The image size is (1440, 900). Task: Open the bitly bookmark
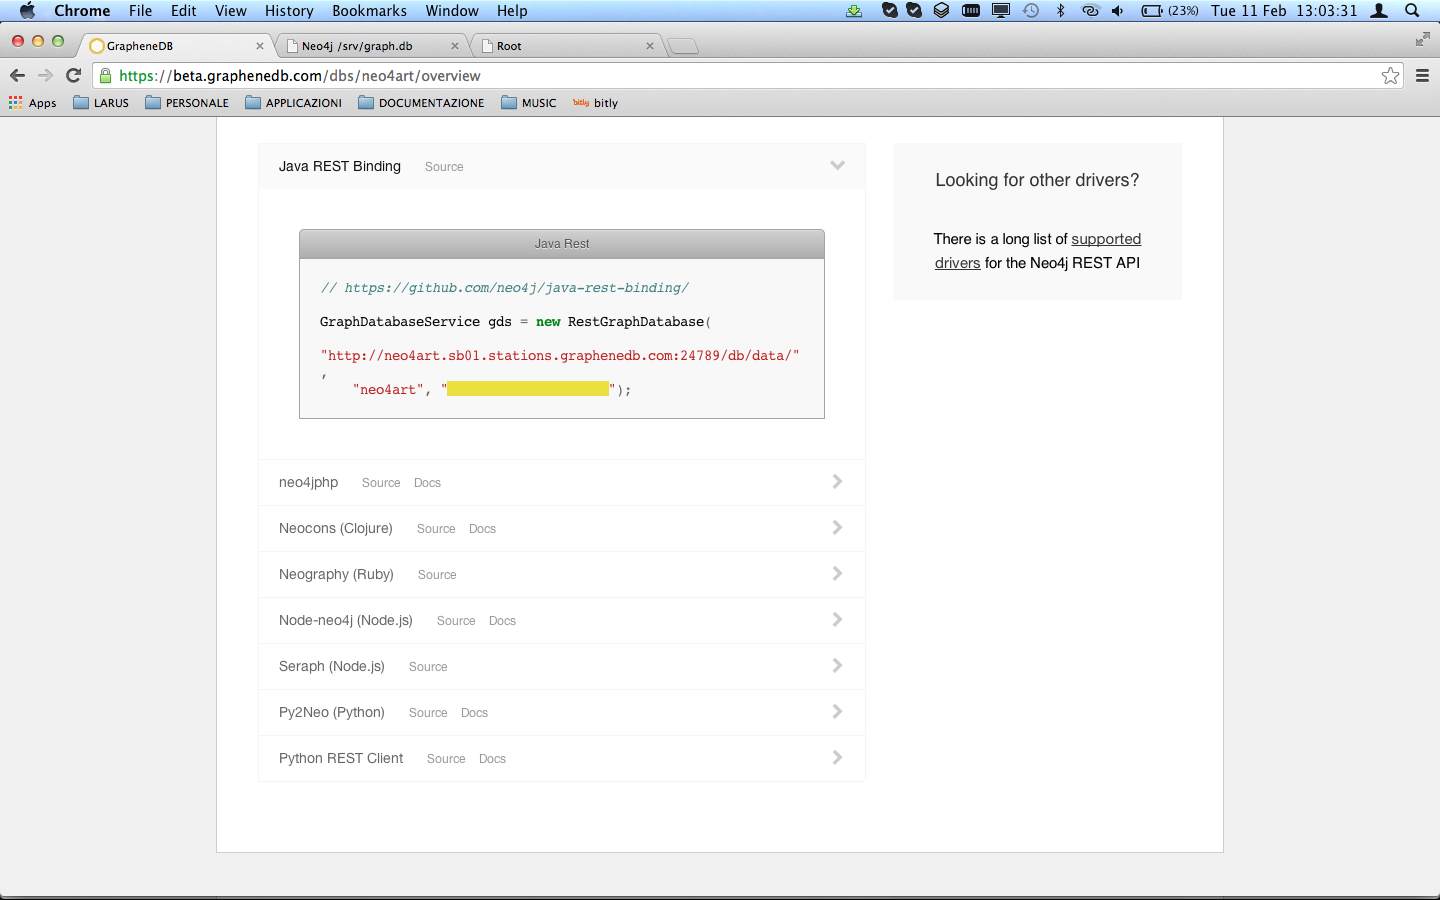pyautogui.click(x=595, y=103)
